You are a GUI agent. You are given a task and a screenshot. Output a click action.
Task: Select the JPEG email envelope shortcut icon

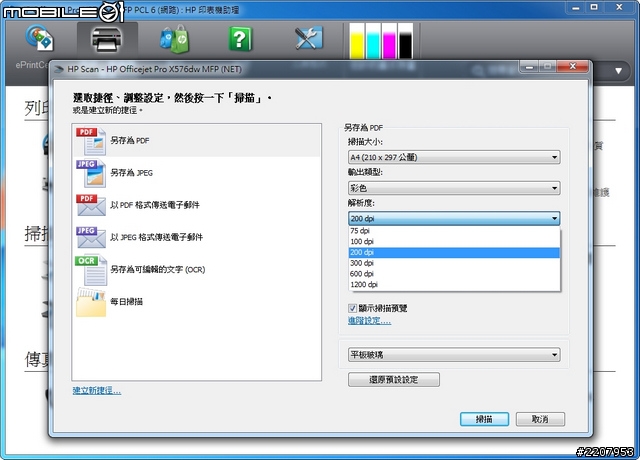coord(91,237)
